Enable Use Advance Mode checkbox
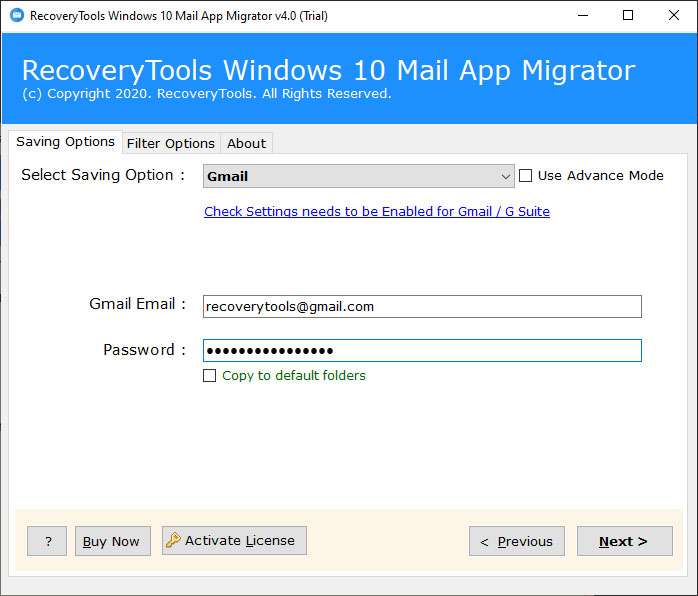Image resolution: width=698 pixels, height=596 pixels. [525, 175]
